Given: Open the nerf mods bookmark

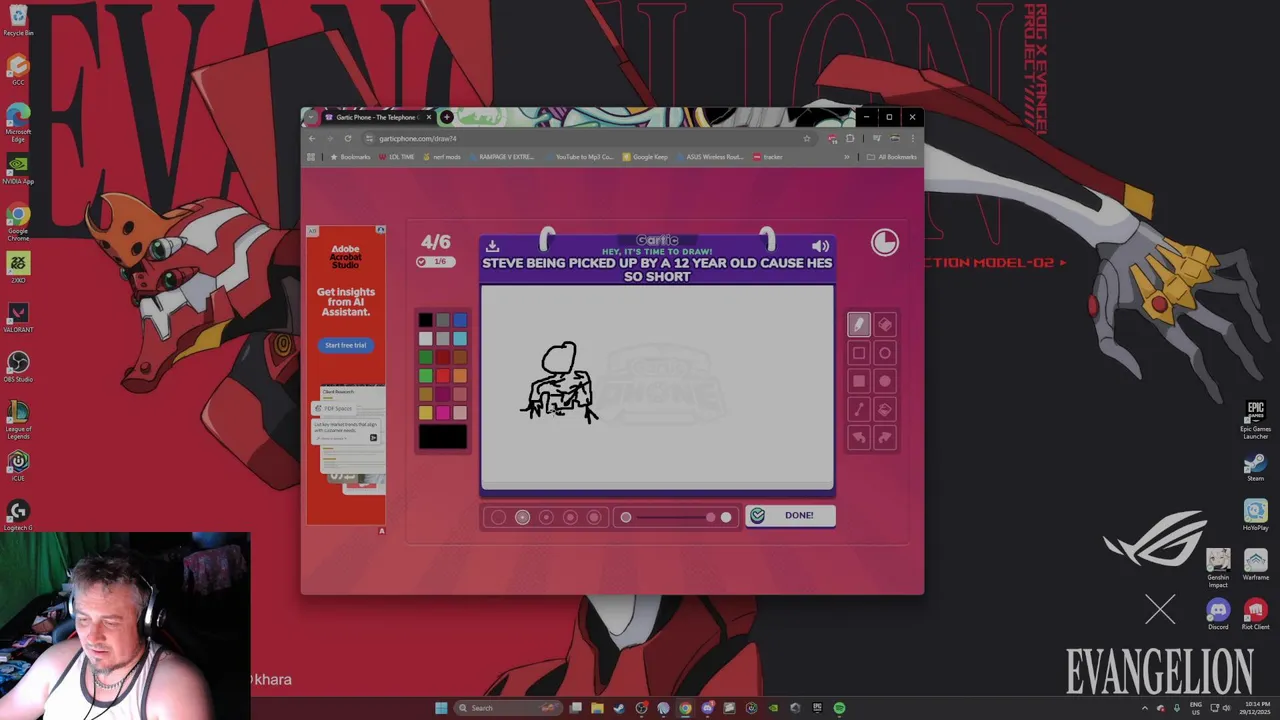Looking at the screenshot, I should pos(440,157).
